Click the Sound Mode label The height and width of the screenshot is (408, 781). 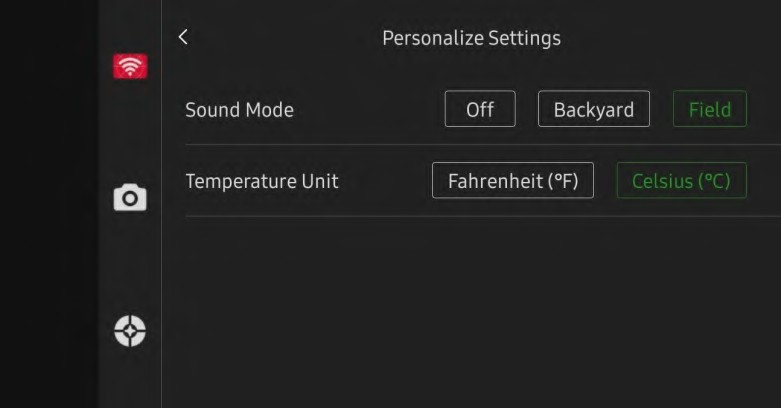[x=239, y=110]
